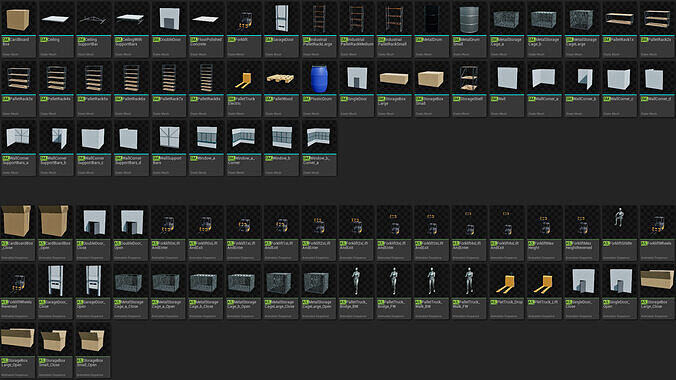This screenshot has height=380, width=676.
Task: Select the AS_StorageBoxLarge_Open animation
Action: point(18,350)
